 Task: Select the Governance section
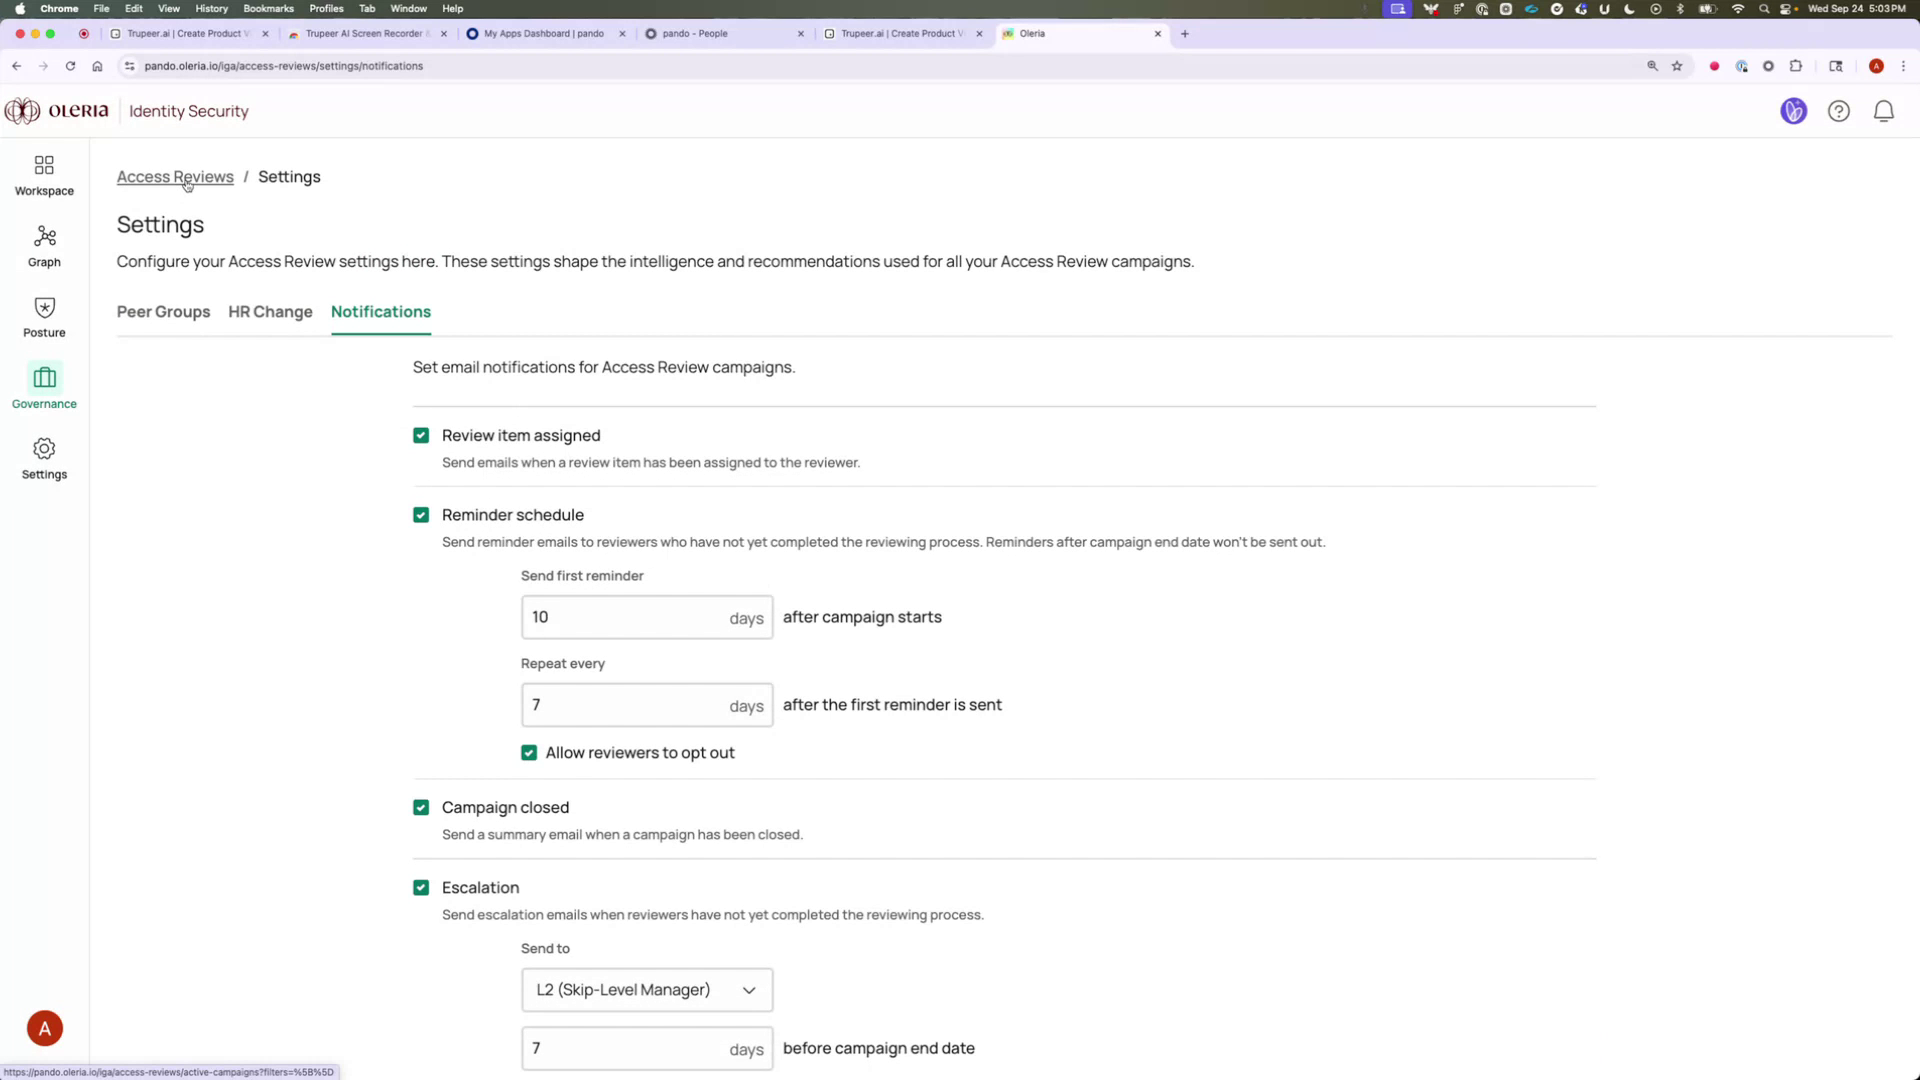coord(43,387)
